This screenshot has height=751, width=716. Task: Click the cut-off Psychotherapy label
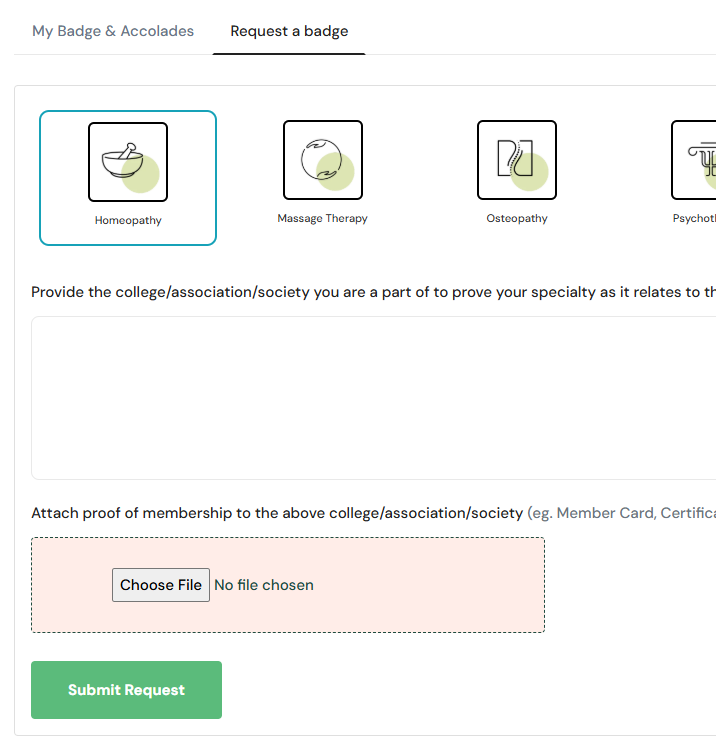[x=695, y=218]
